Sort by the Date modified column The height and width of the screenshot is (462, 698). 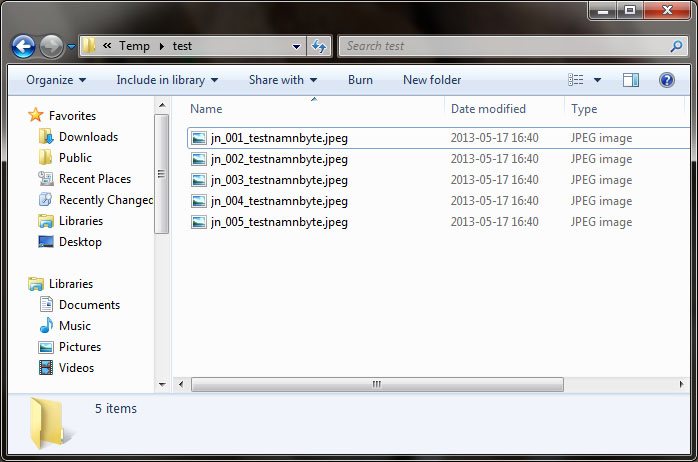click(488, 109)
